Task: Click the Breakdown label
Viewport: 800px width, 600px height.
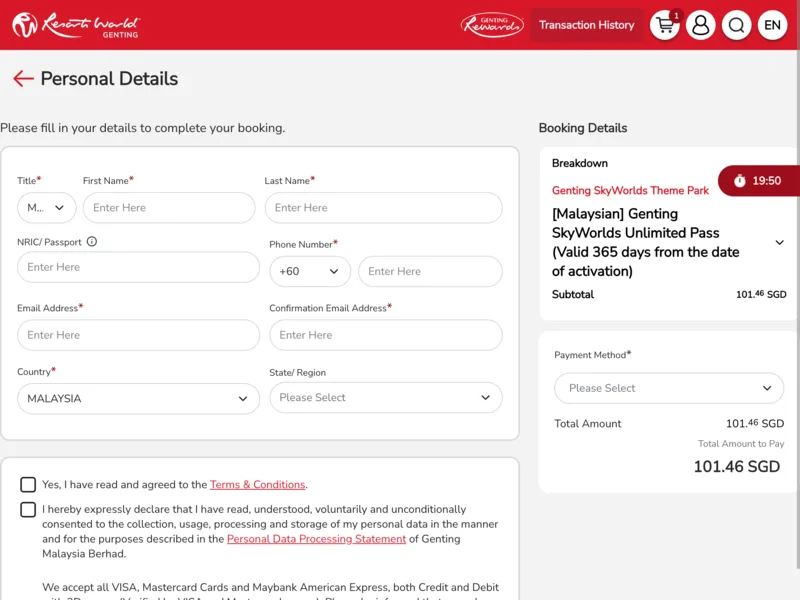Action: tap(580, 163)
